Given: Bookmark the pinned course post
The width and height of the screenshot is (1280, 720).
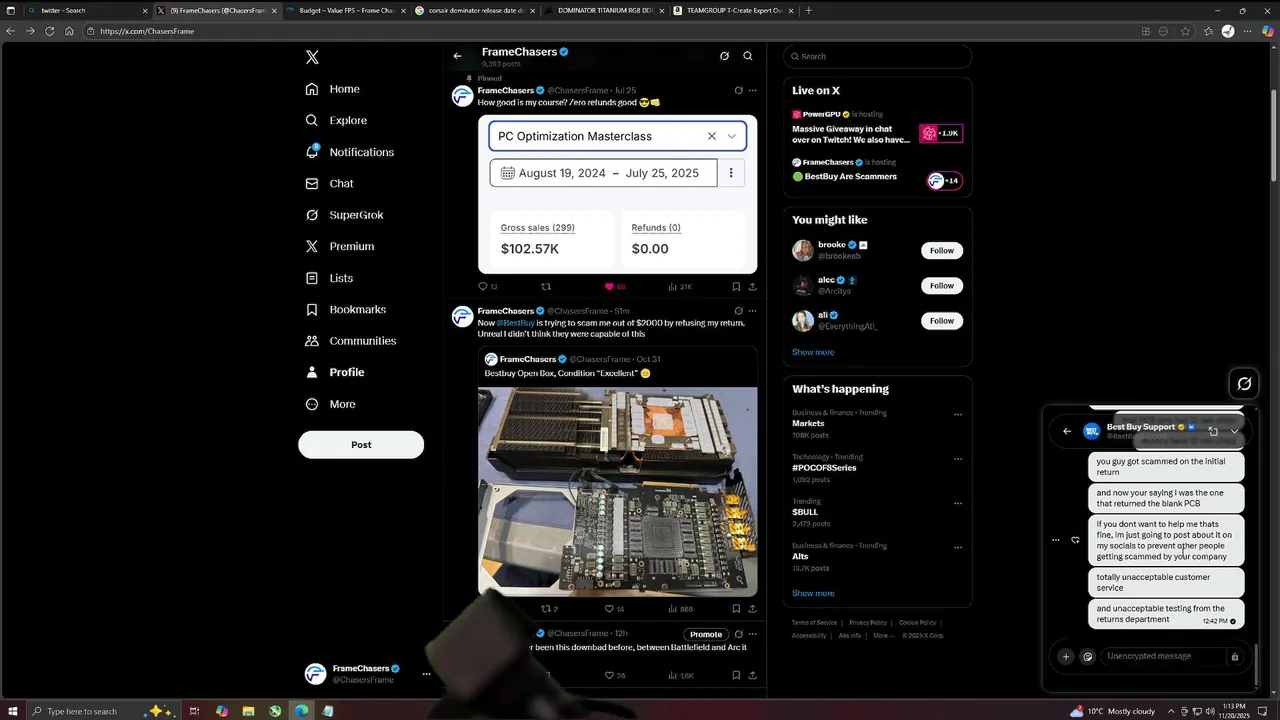Looking at the screenshot, I should (x=736, y=286).
